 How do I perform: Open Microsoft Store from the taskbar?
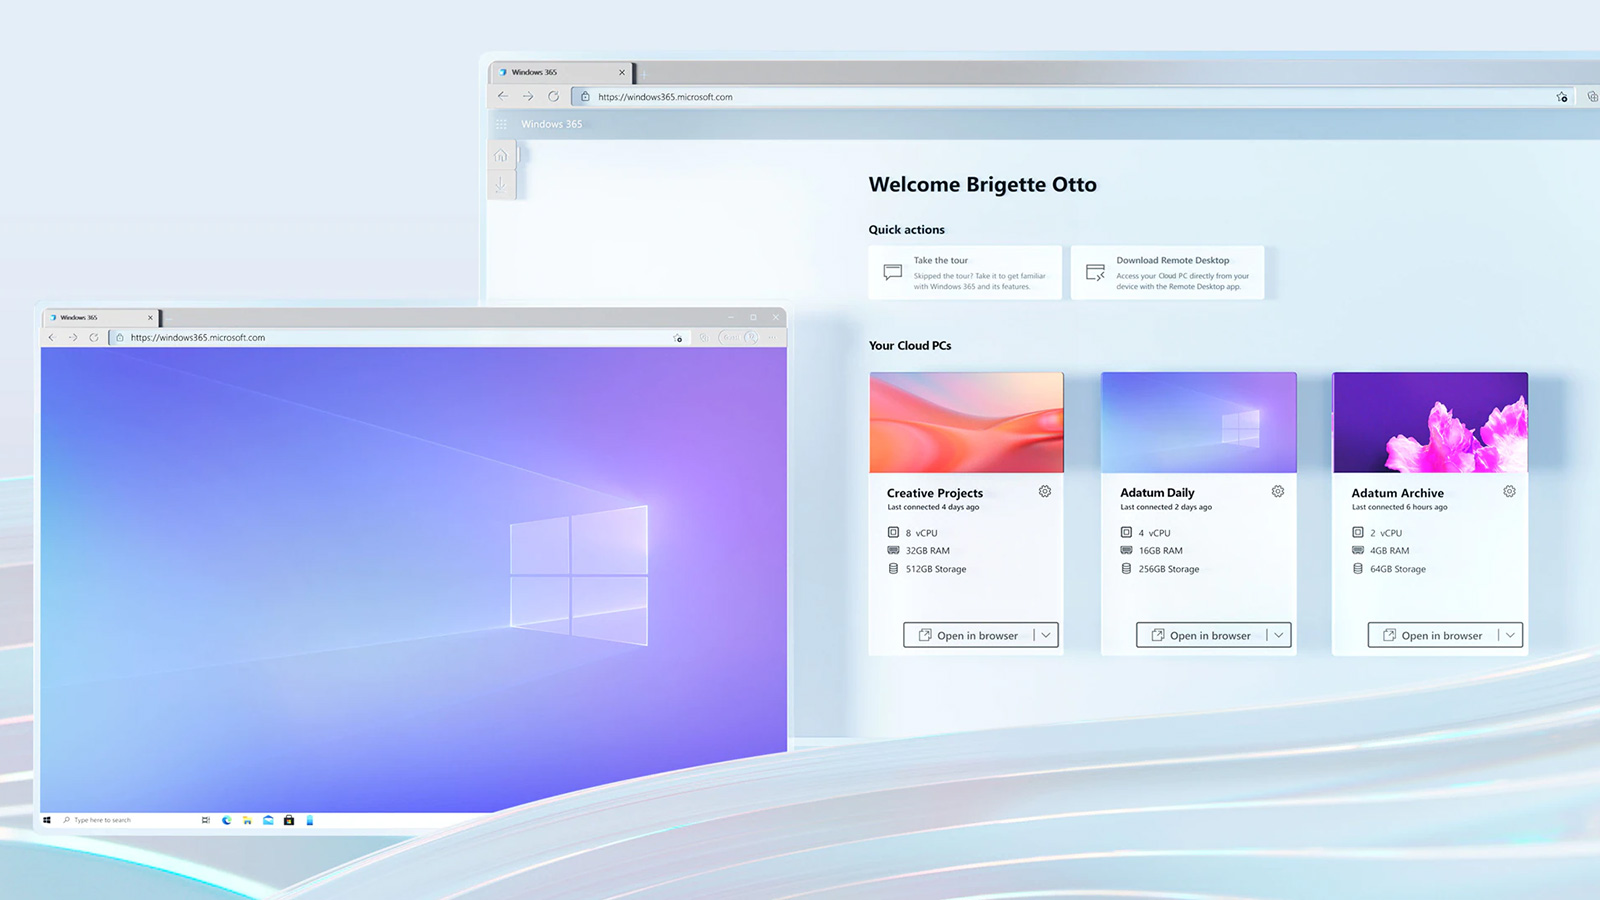point(289,820)
